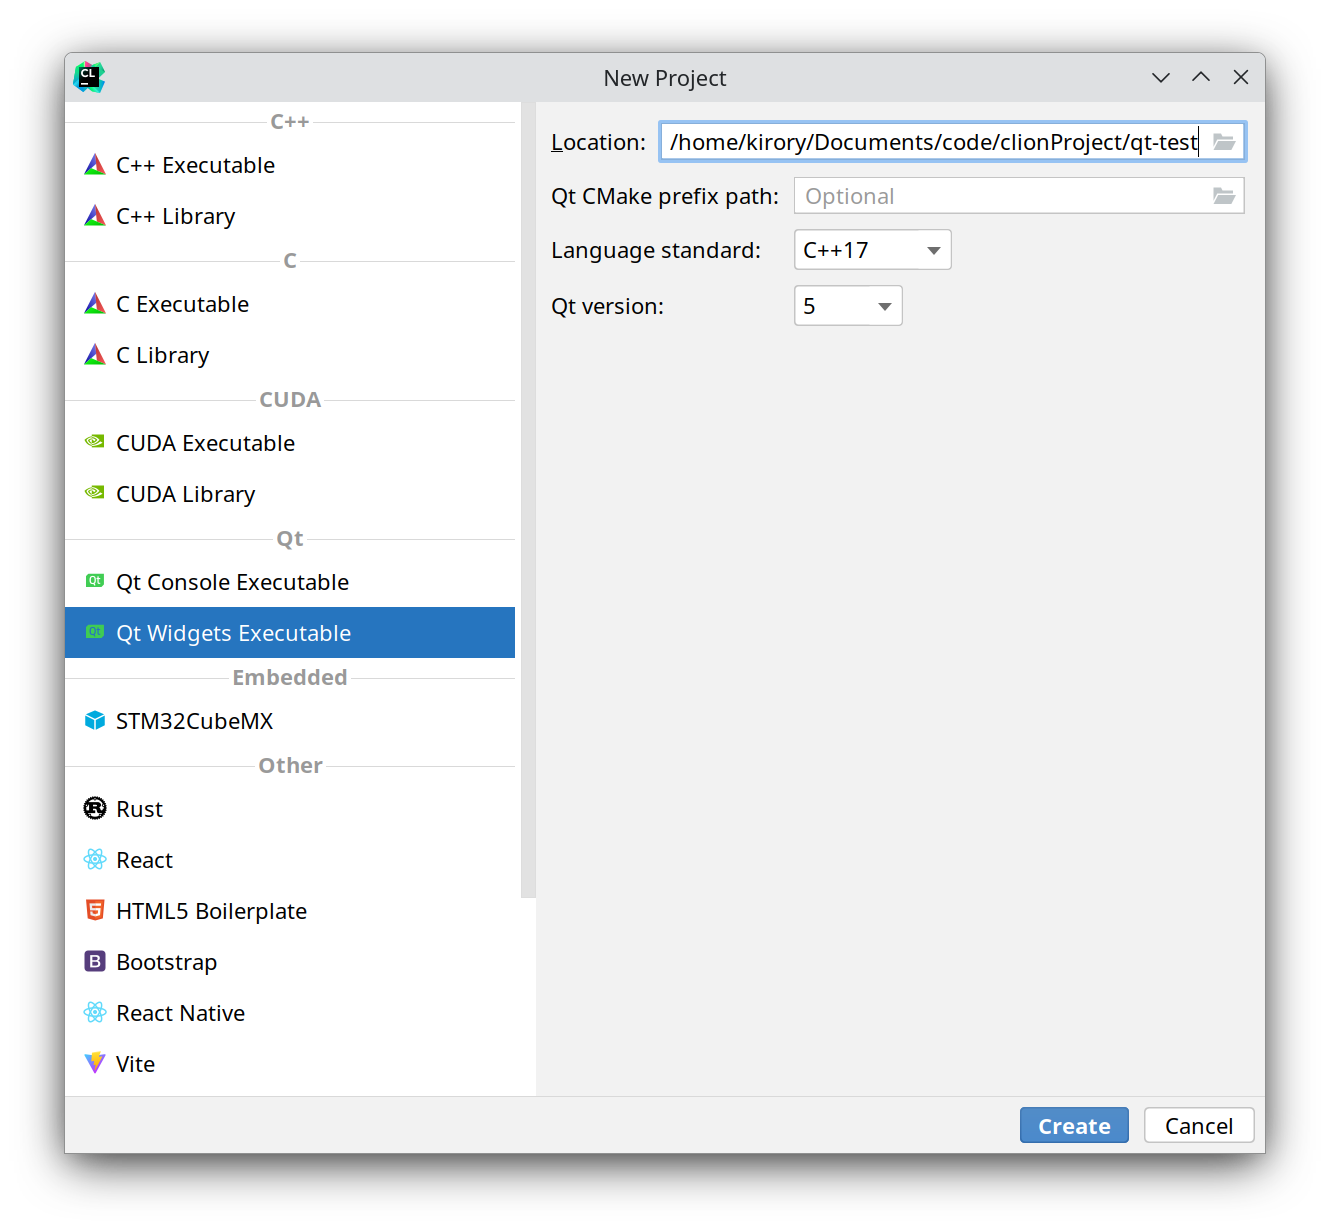
Task: Click the NVIDIA icon beside CUDA Library
Action: (x=95, y=493)
